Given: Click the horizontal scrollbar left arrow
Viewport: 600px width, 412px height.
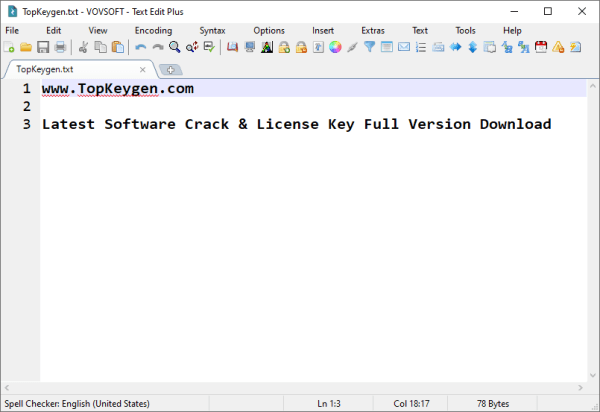Looking at the screenshot, I should (7, 388).
